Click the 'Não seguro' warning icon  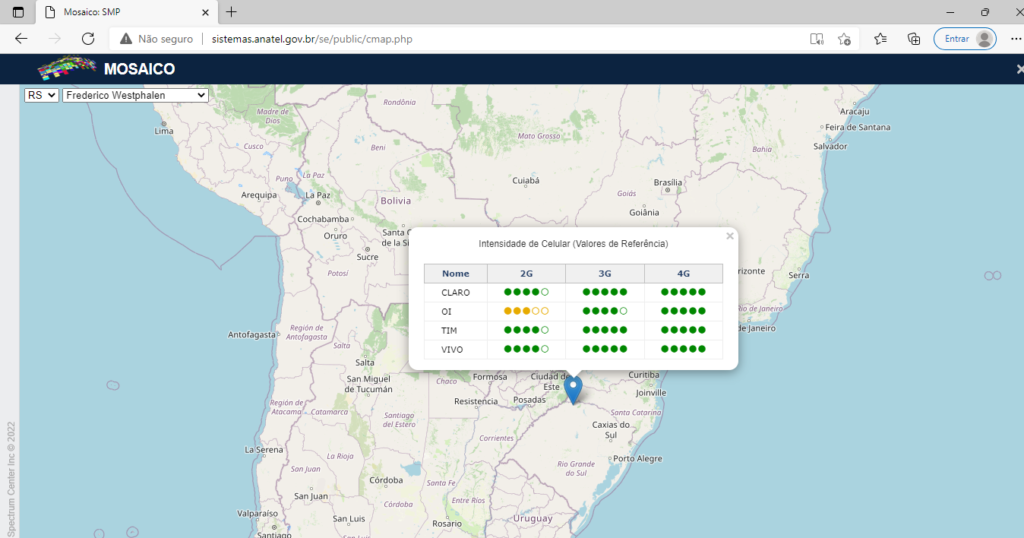126,39
